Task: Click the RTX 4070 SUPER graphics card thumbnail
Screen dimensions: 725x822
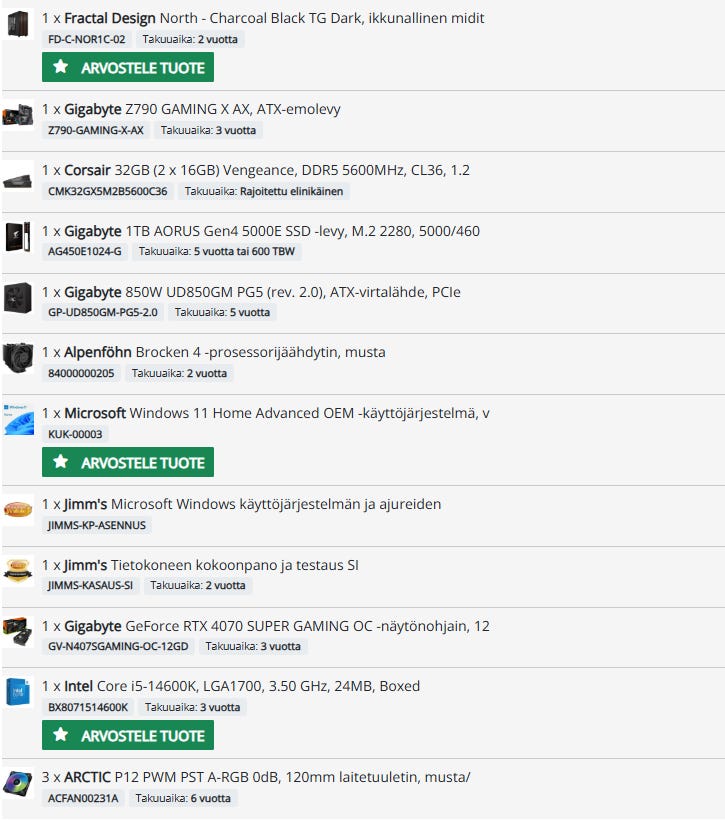Action: (x=18, y=632)
